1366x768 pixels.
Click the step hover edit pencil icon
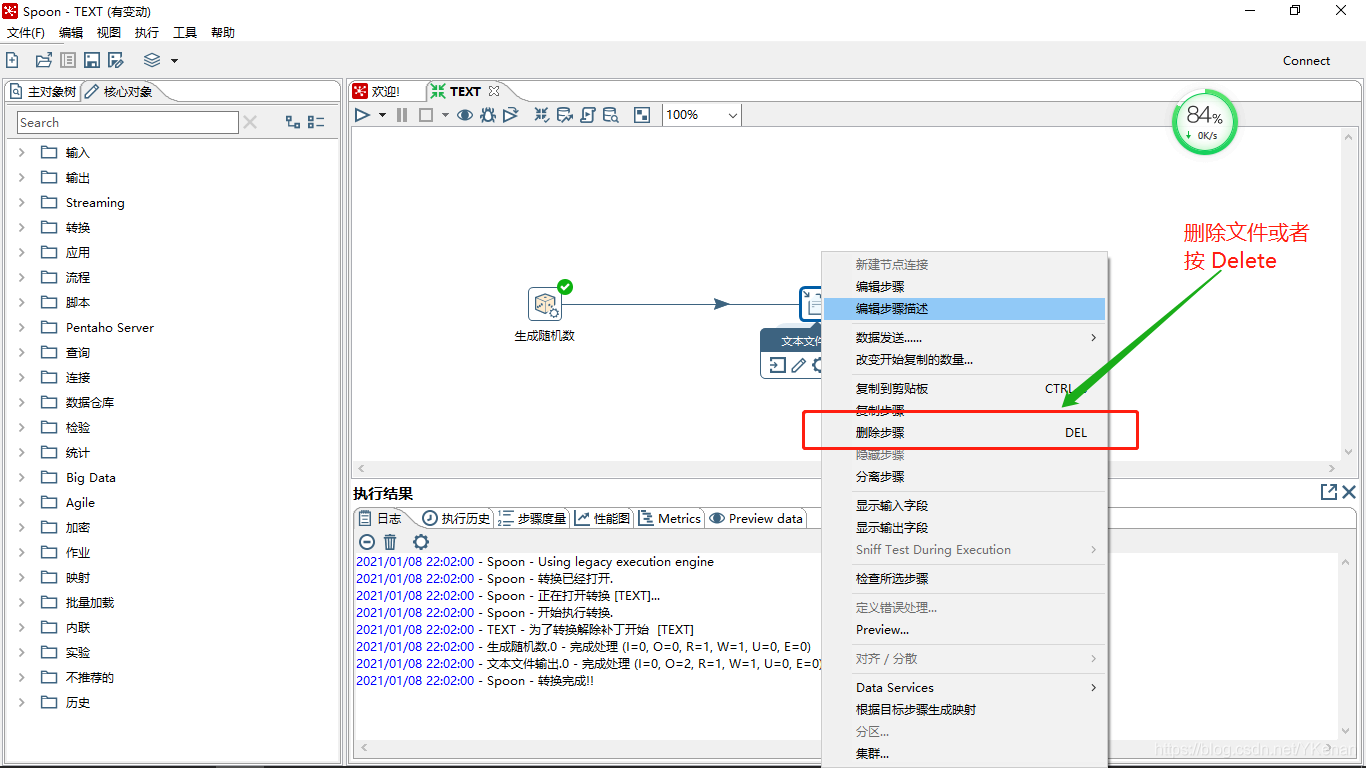click(798, 365)
